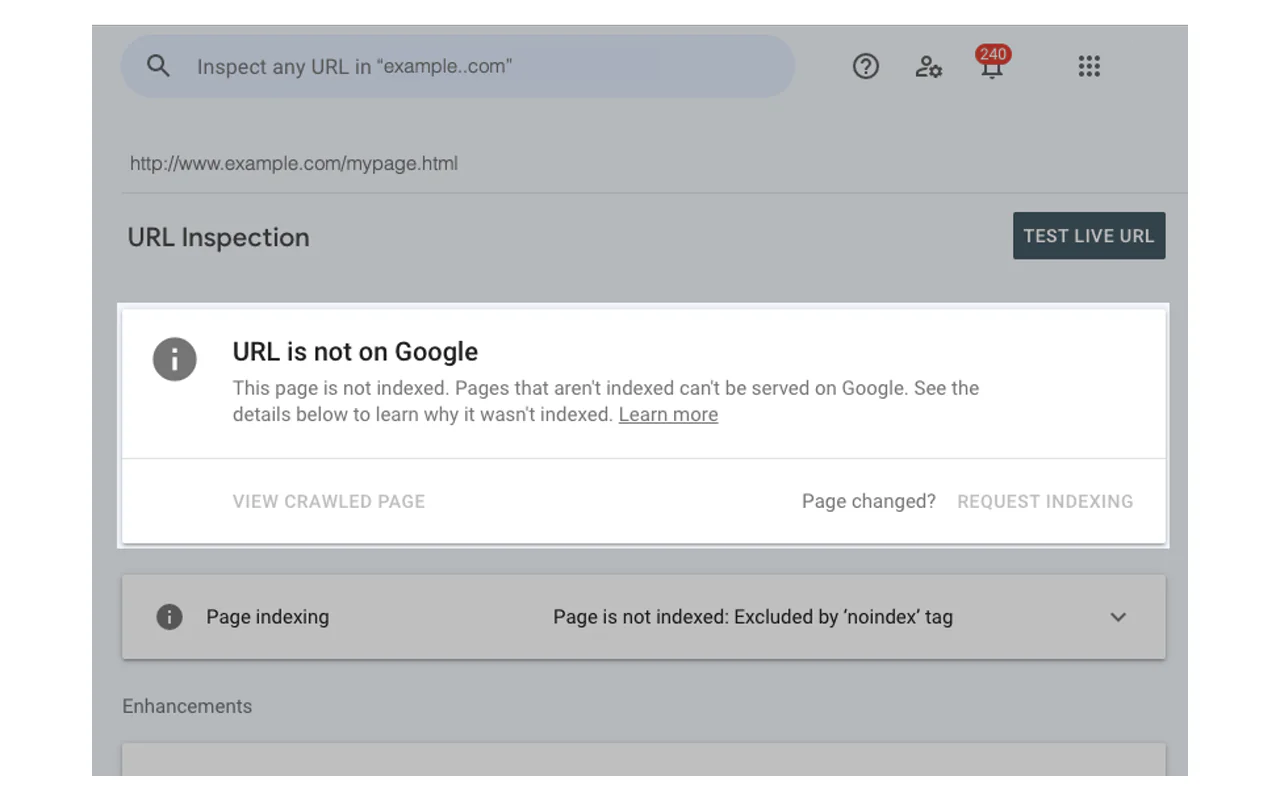Click VIEW CRAWLED PAGE

(329, 501)
